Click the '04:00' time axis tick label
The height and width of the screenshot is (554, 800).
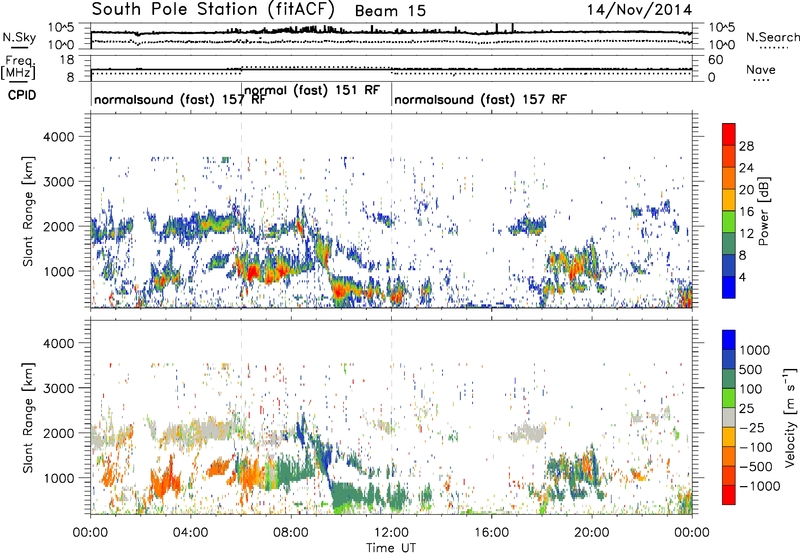pyautogui.click(x=190, y=533)
